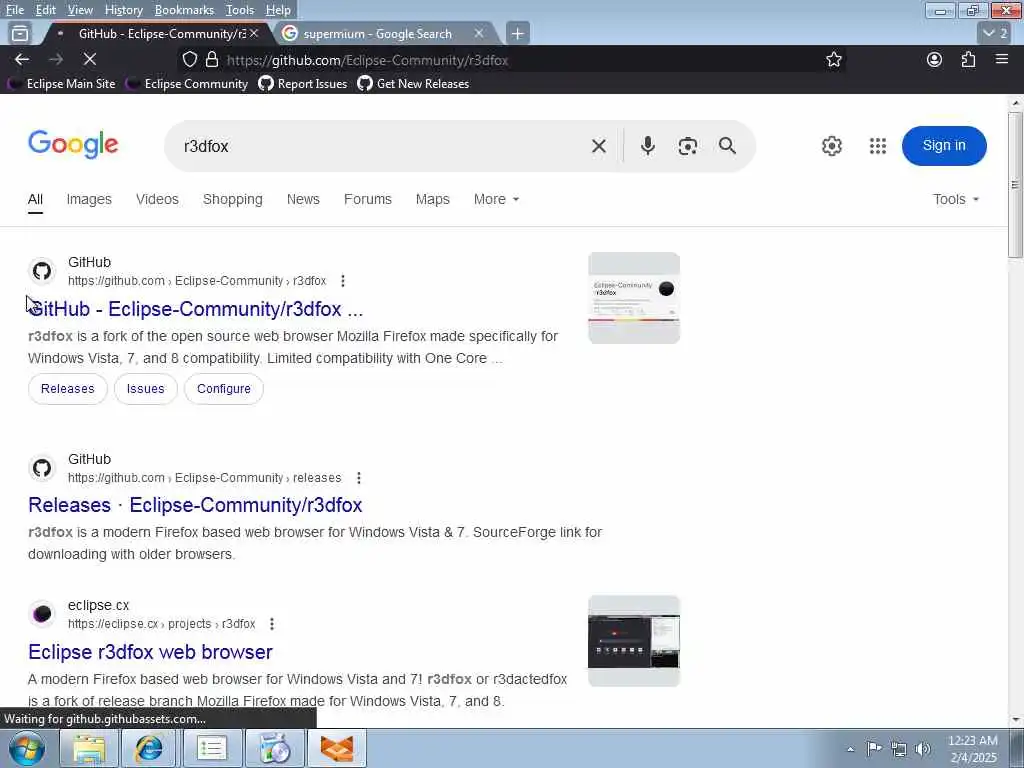The height and width of the screenshot is (768, 1024).
Task: Open Eclipse Main Site bookmark
Action: click(61, 84)
